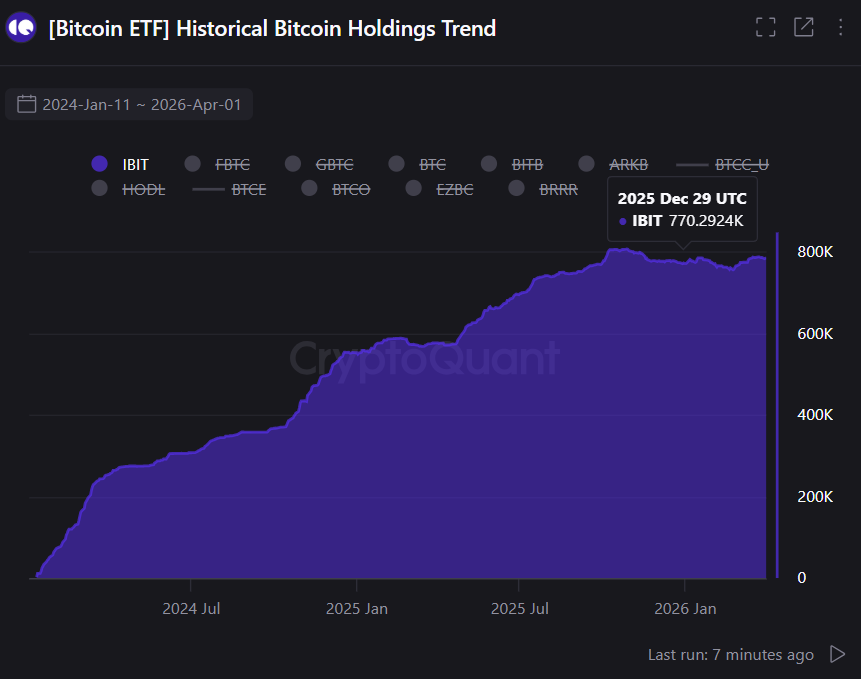This screenshot has height=679, width=861.
Task: Click the tooltip date 2025 Dec 29 UTC
Action: [x=682, y=198]
